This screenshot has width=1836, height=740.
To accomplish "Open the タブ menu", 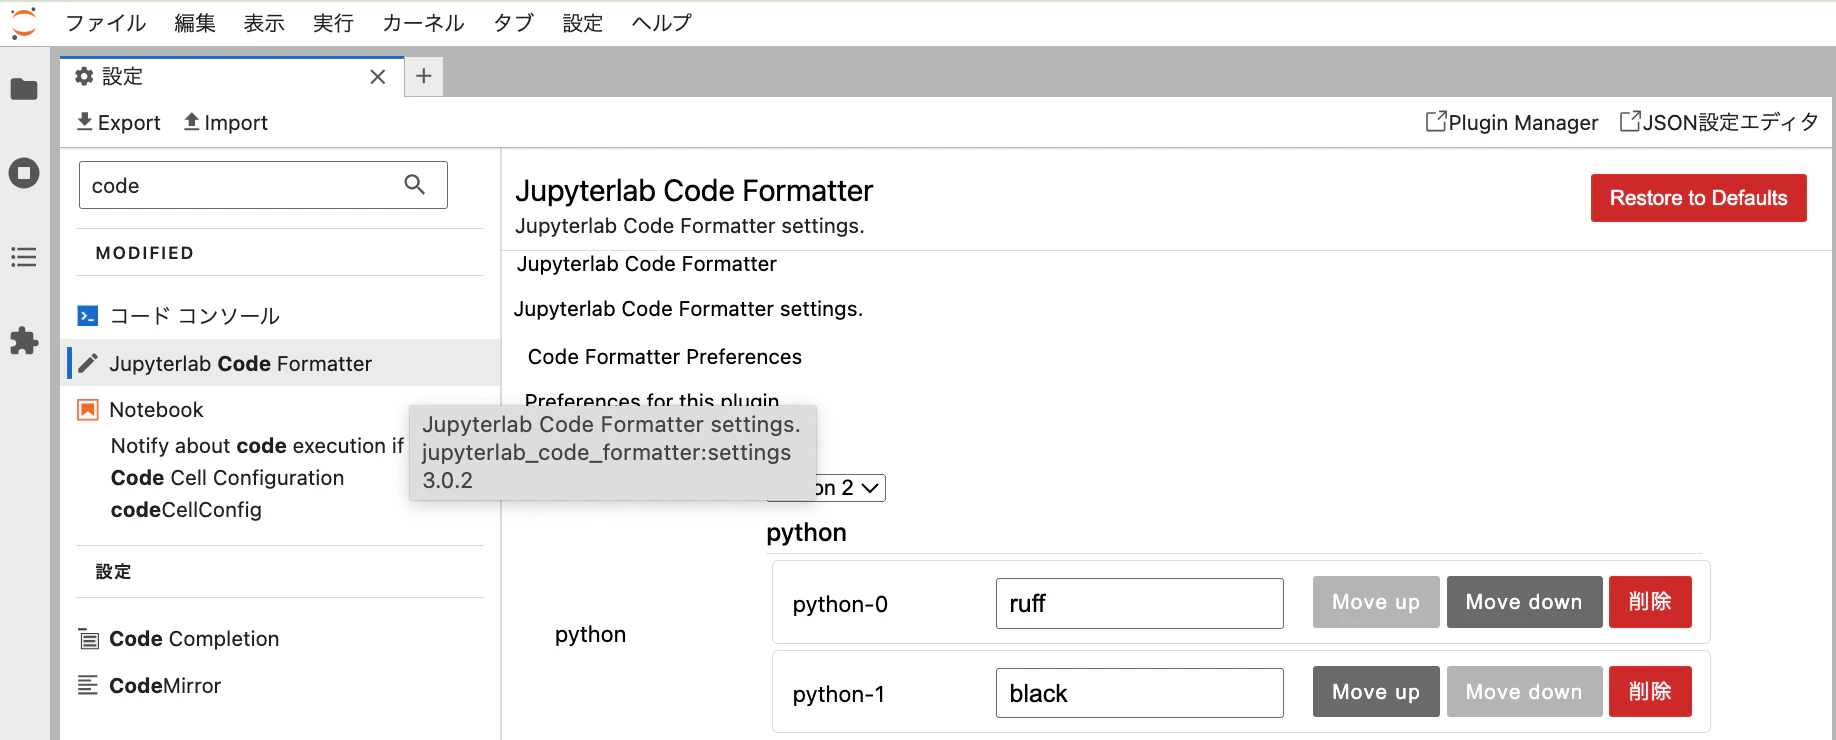I will coord(514,22).
